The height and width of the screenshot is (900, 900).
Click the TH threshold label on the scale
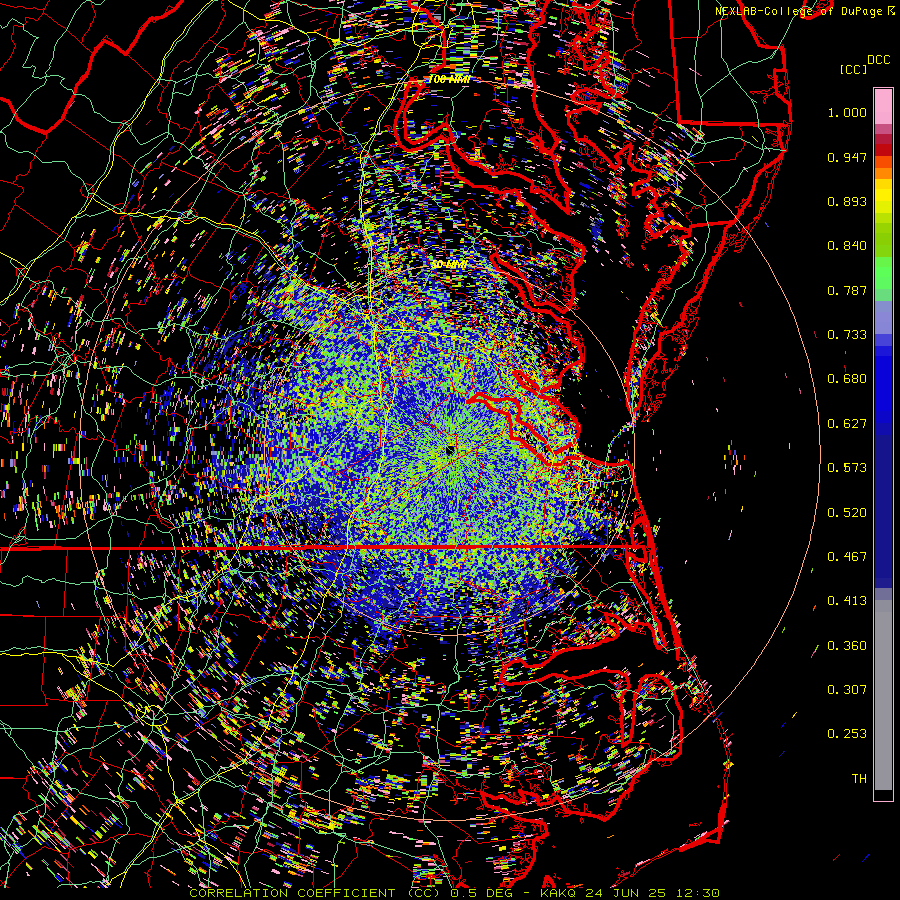(x=859, y=779)
